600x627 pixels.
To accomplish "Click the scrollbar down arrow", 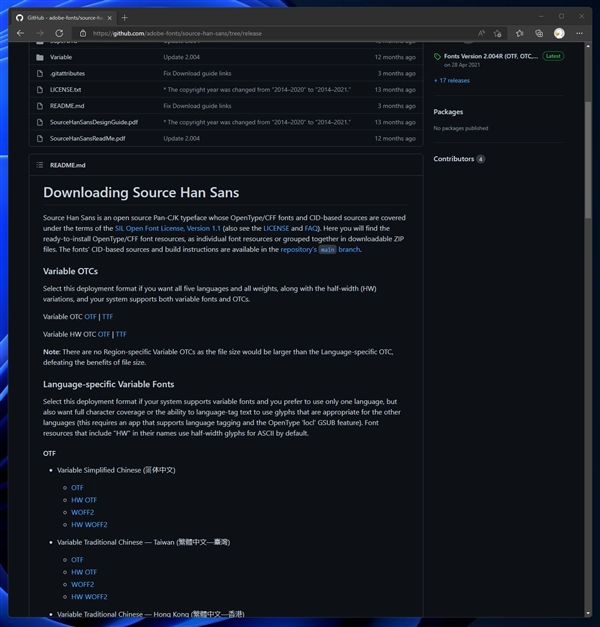I will pyautogui.click(x=588, y=613).
